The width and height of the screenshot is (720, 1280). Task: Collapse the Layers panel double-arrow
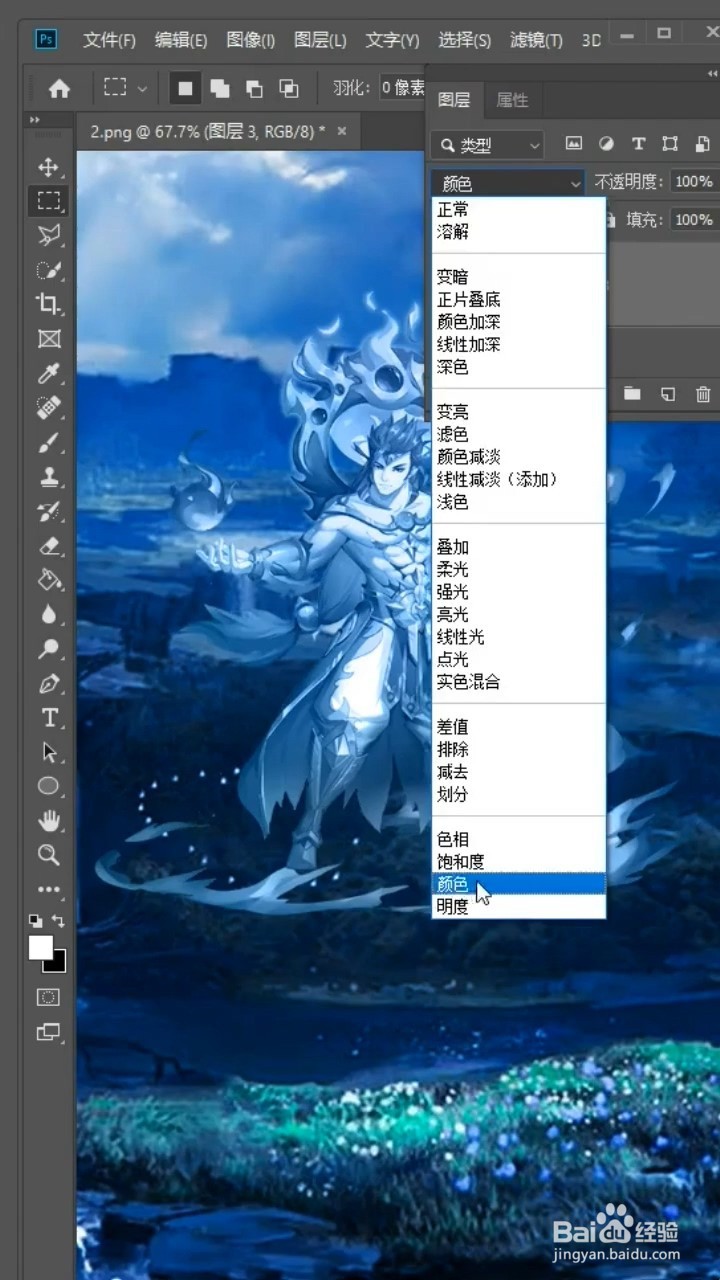point(711,72)
